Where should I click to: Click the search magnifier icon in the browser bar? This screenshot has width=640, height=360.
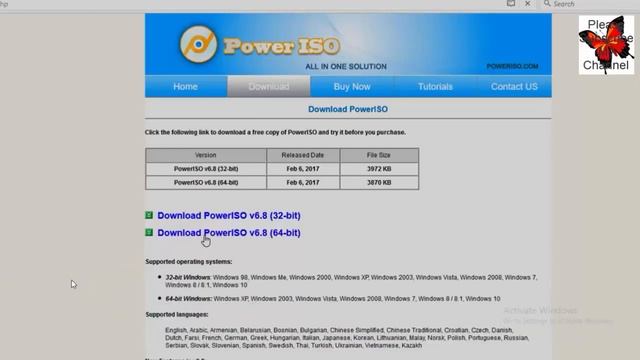click(x=547, y=4)
